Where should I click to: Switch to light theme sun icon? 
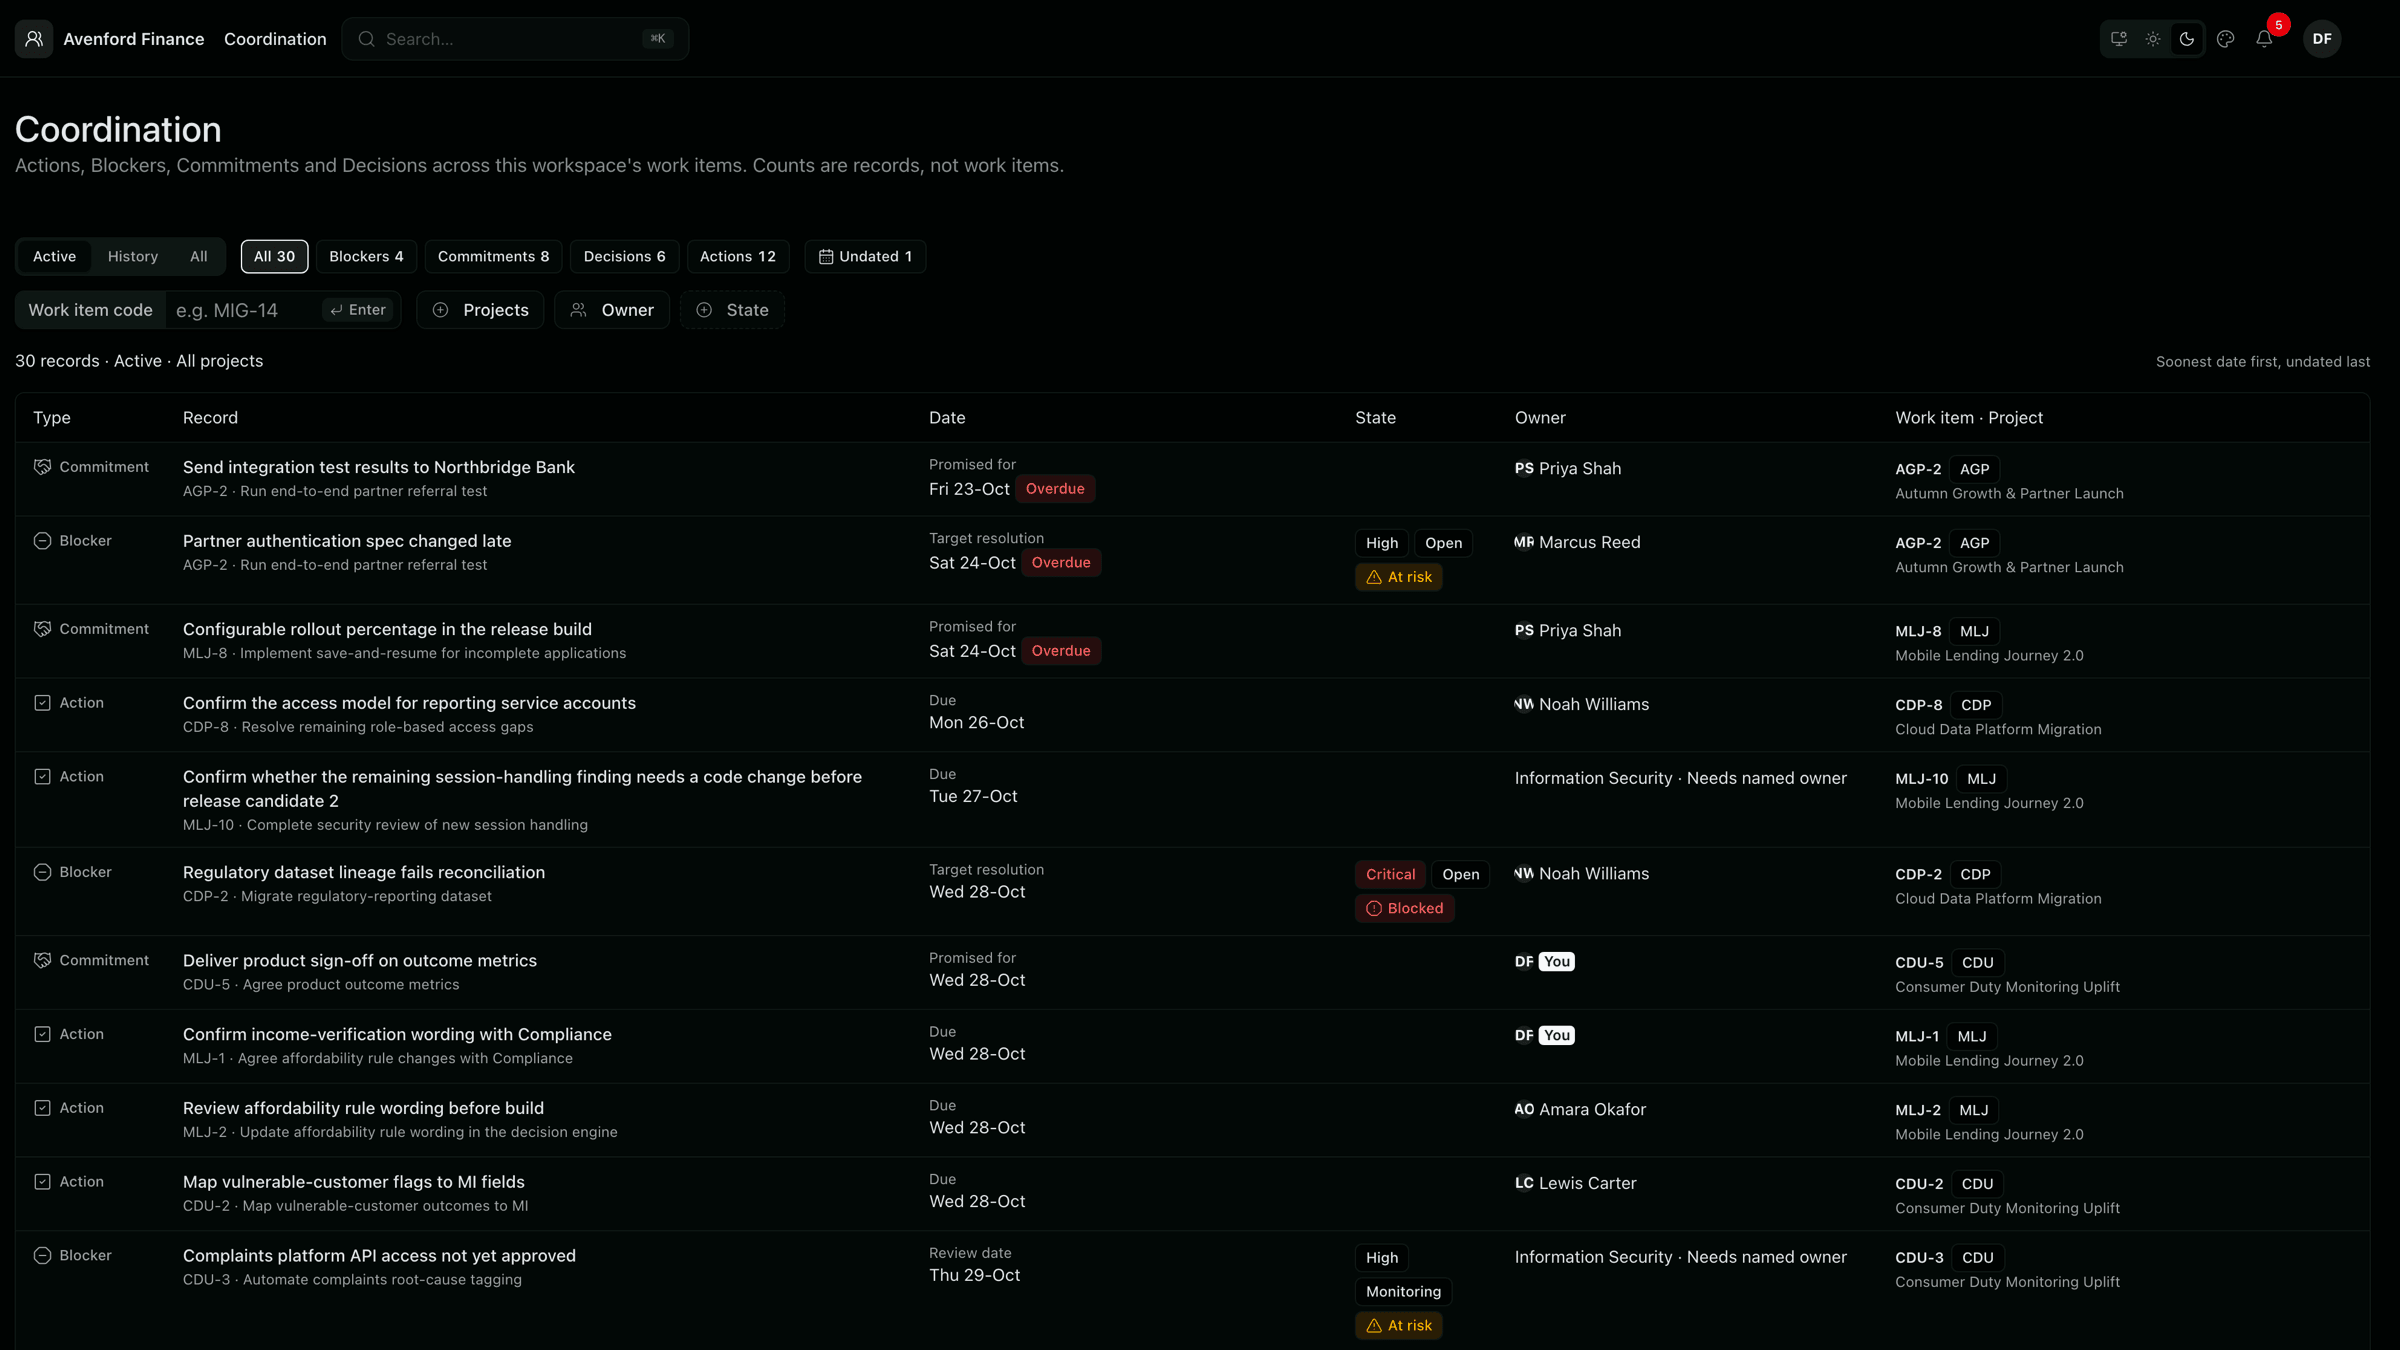tap(2152, 39)
